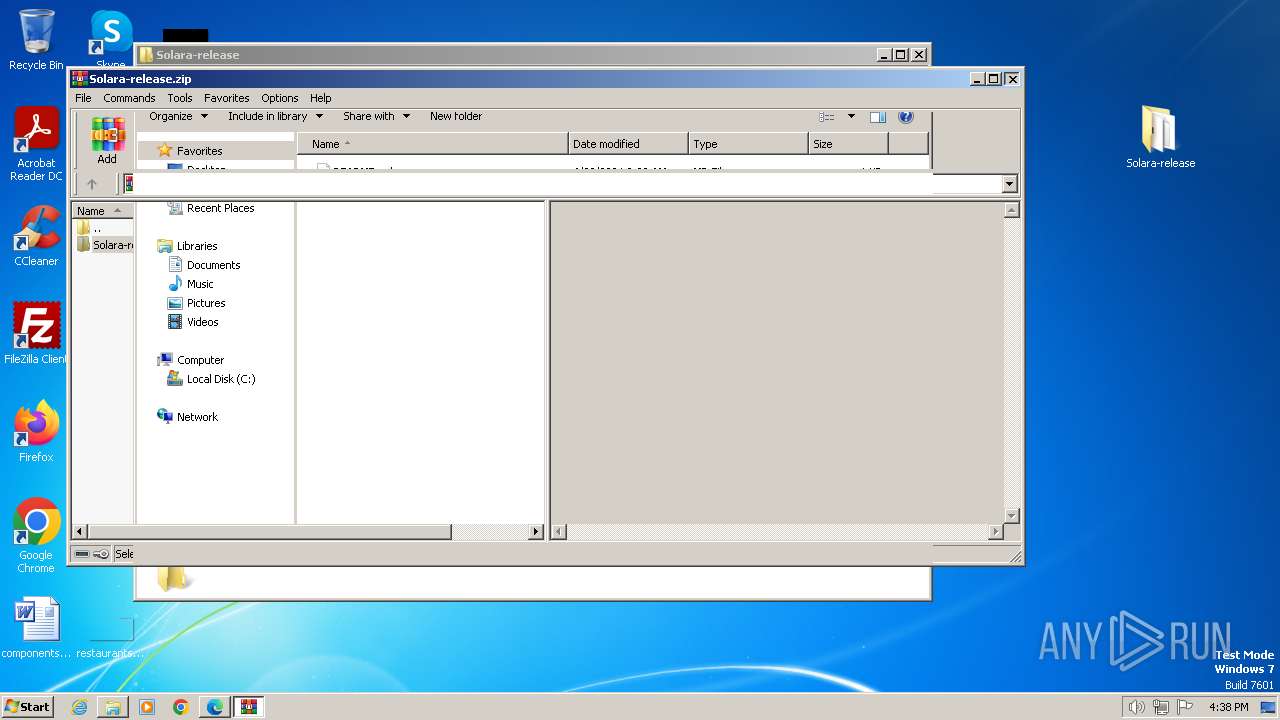Open the FileZilla Client shortcut
Screen dimensions: 1280x720
pos(36,333)
